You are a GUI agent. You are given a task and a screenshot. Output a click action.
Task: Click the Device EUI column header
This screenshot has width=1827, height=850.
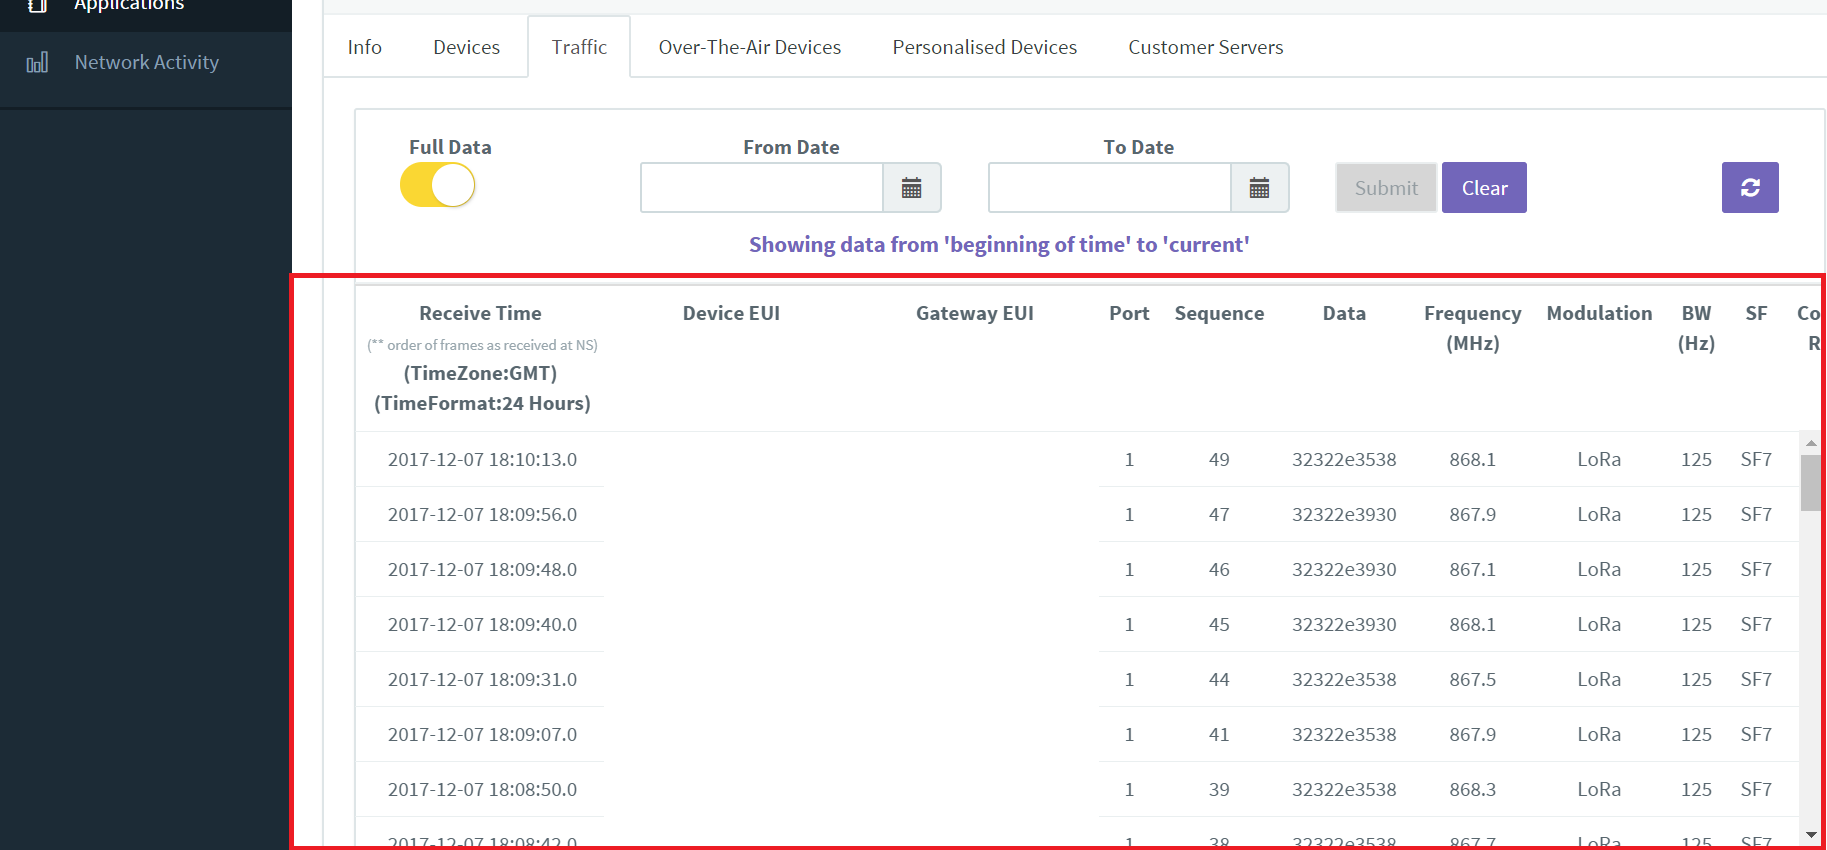click(x=731, y=313)
